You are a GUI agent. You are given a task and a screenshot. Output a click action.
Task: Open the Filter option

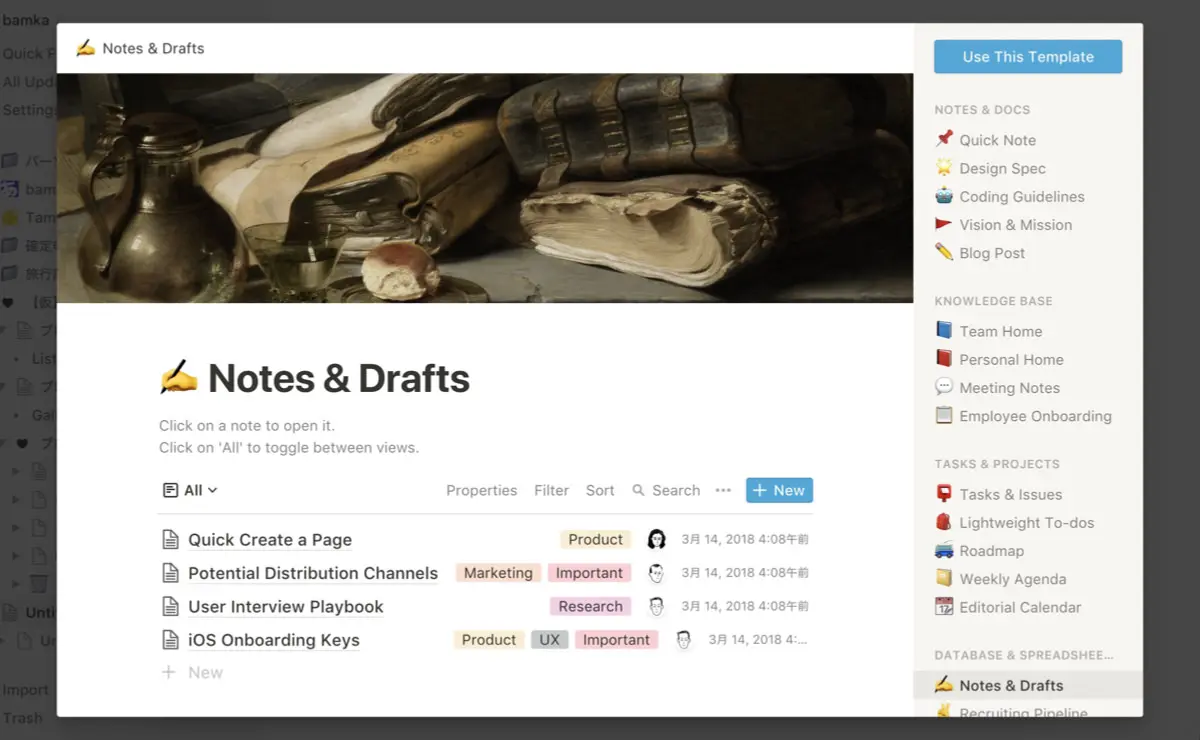(551, 490)
